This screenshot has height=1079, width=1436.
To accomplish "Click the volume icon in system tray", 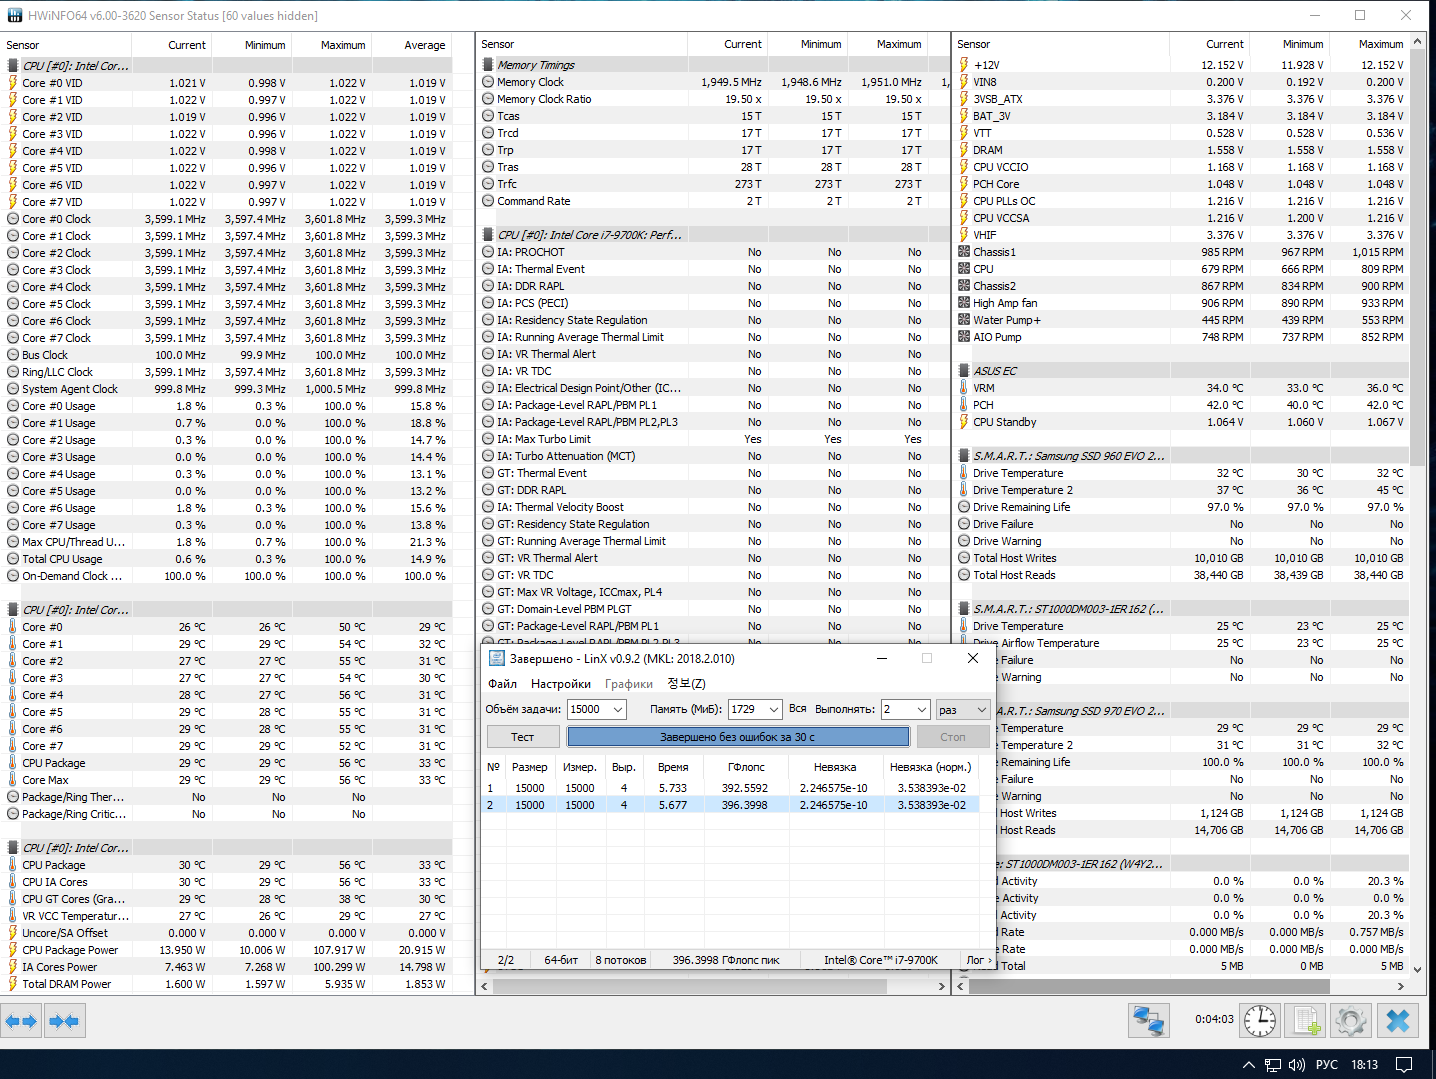I will (x=1297, y=1065).
